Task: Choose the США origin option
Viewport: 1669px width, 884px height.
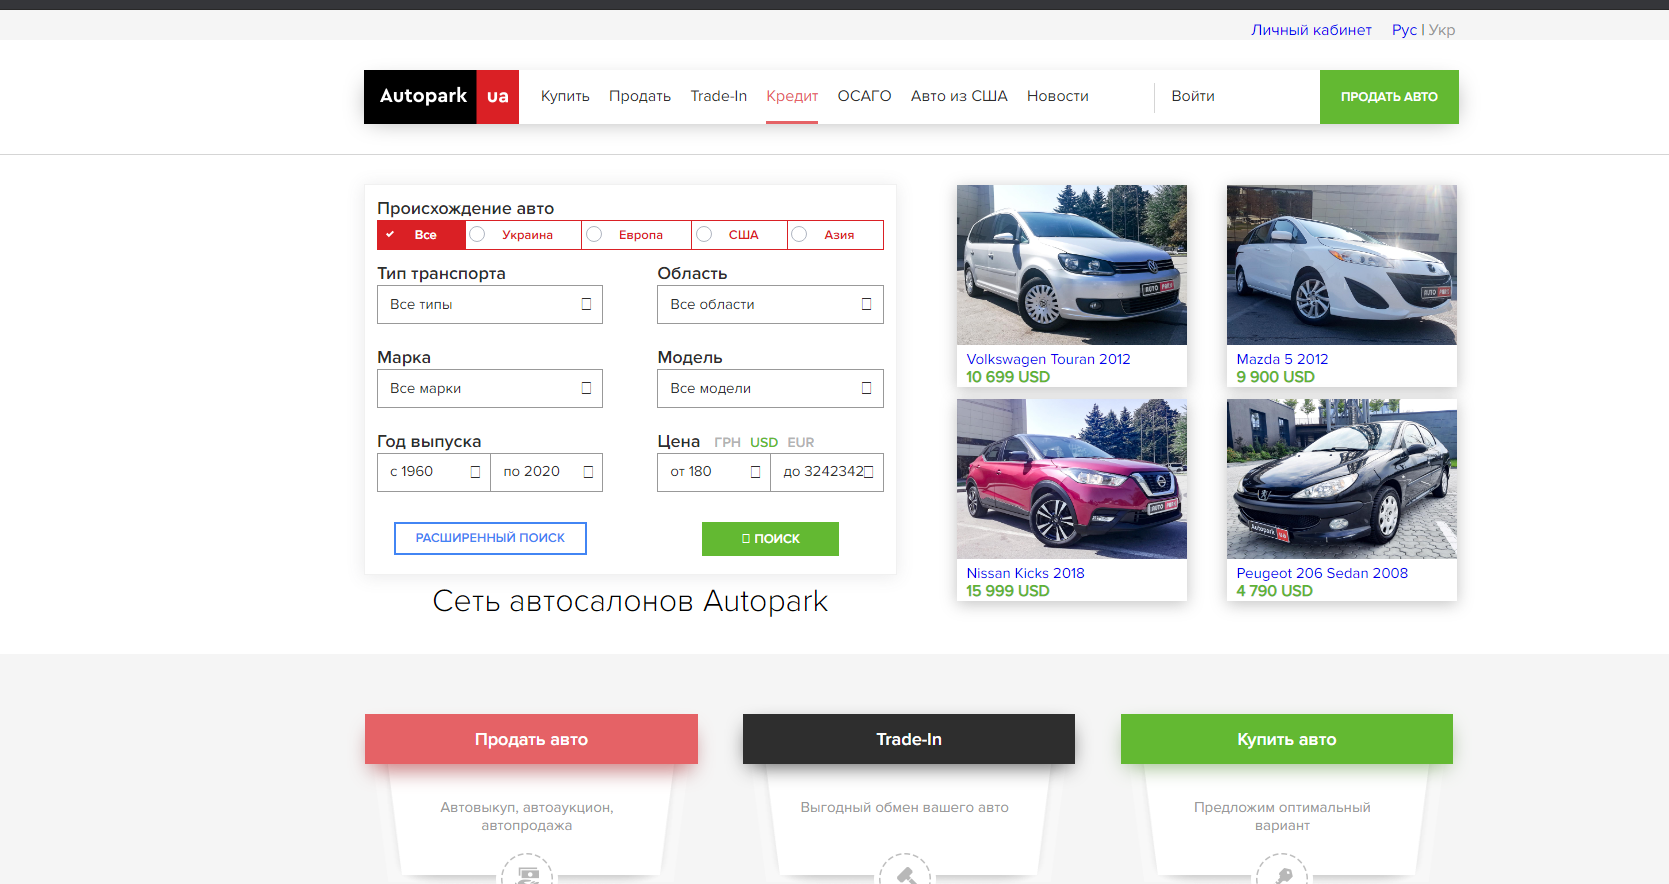Action: tap(742, 235)
